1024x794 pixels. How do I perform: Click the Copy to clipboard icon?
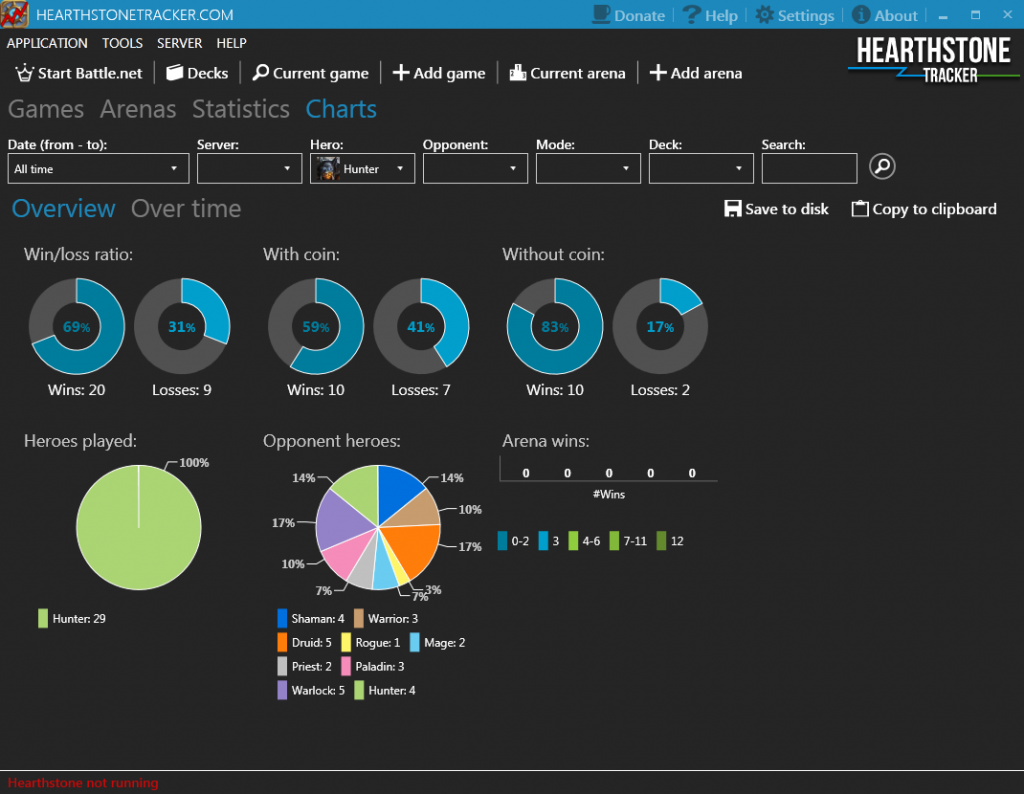pyautogui.click(x=860, y=209)
